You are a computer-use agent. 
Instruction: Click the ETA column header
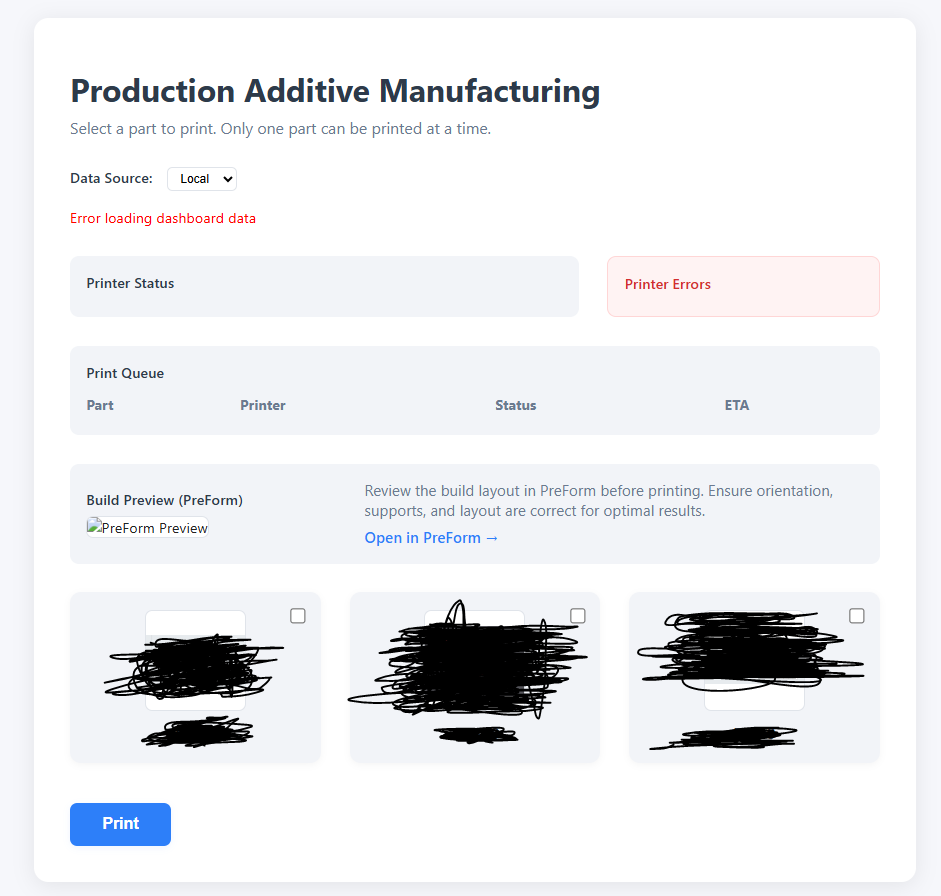coord(737,405)
